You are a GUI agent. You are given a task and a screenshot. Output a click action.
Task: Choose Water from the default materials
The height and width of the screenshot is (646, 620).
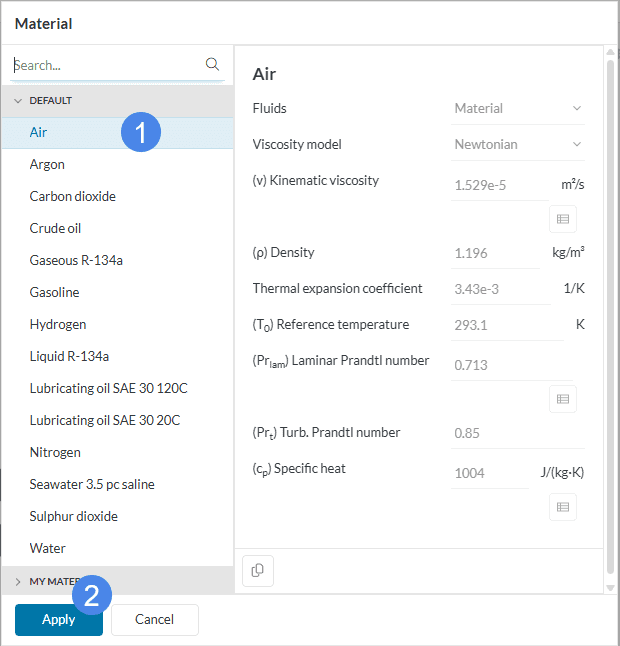47,548
